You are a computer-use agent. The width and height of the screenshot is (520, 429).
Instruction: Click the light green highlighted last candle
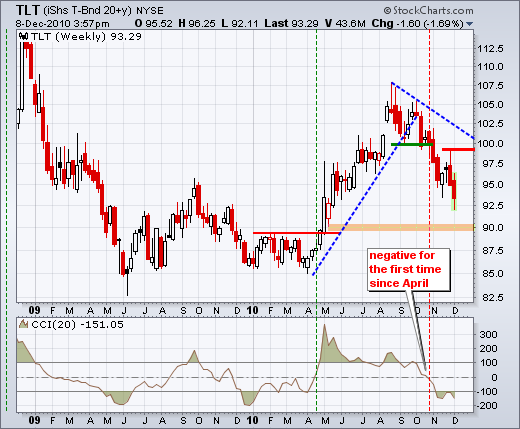(454, 191)
